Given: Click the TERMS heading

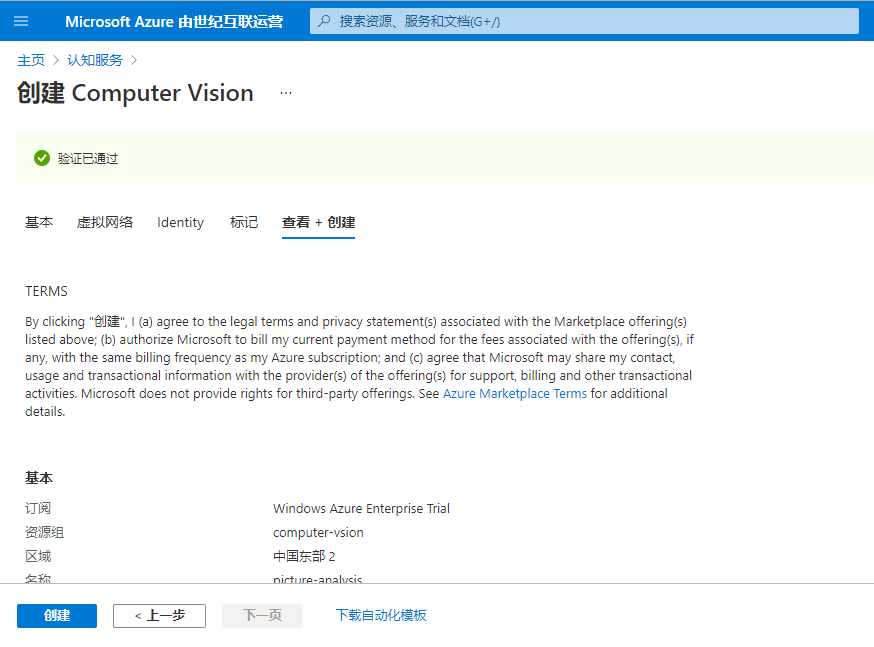Looking at the screenshot, I should tap(46, 291).
